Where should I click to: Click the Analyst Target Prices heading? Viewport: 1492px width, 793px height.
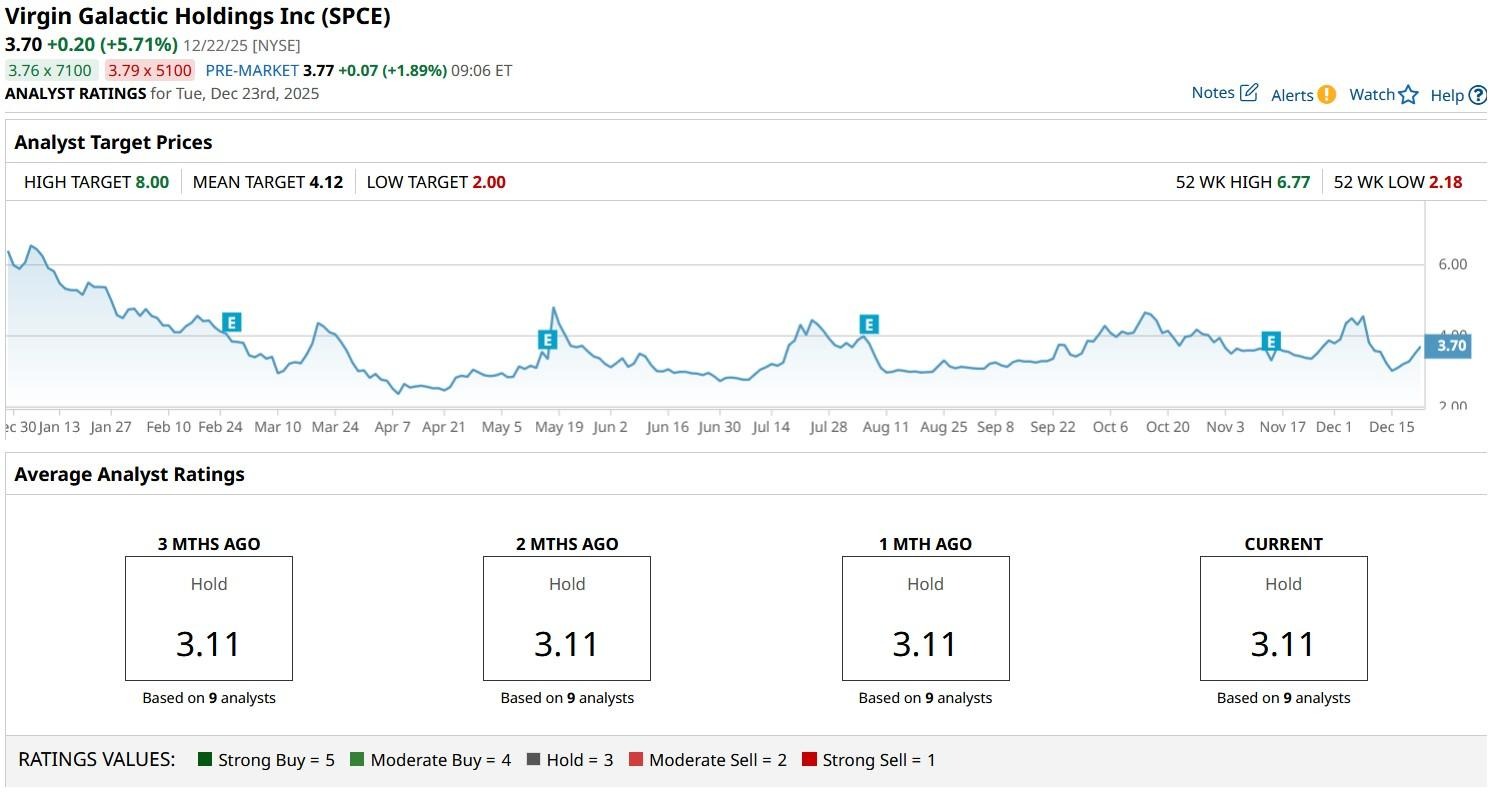[x=113, y=142]
